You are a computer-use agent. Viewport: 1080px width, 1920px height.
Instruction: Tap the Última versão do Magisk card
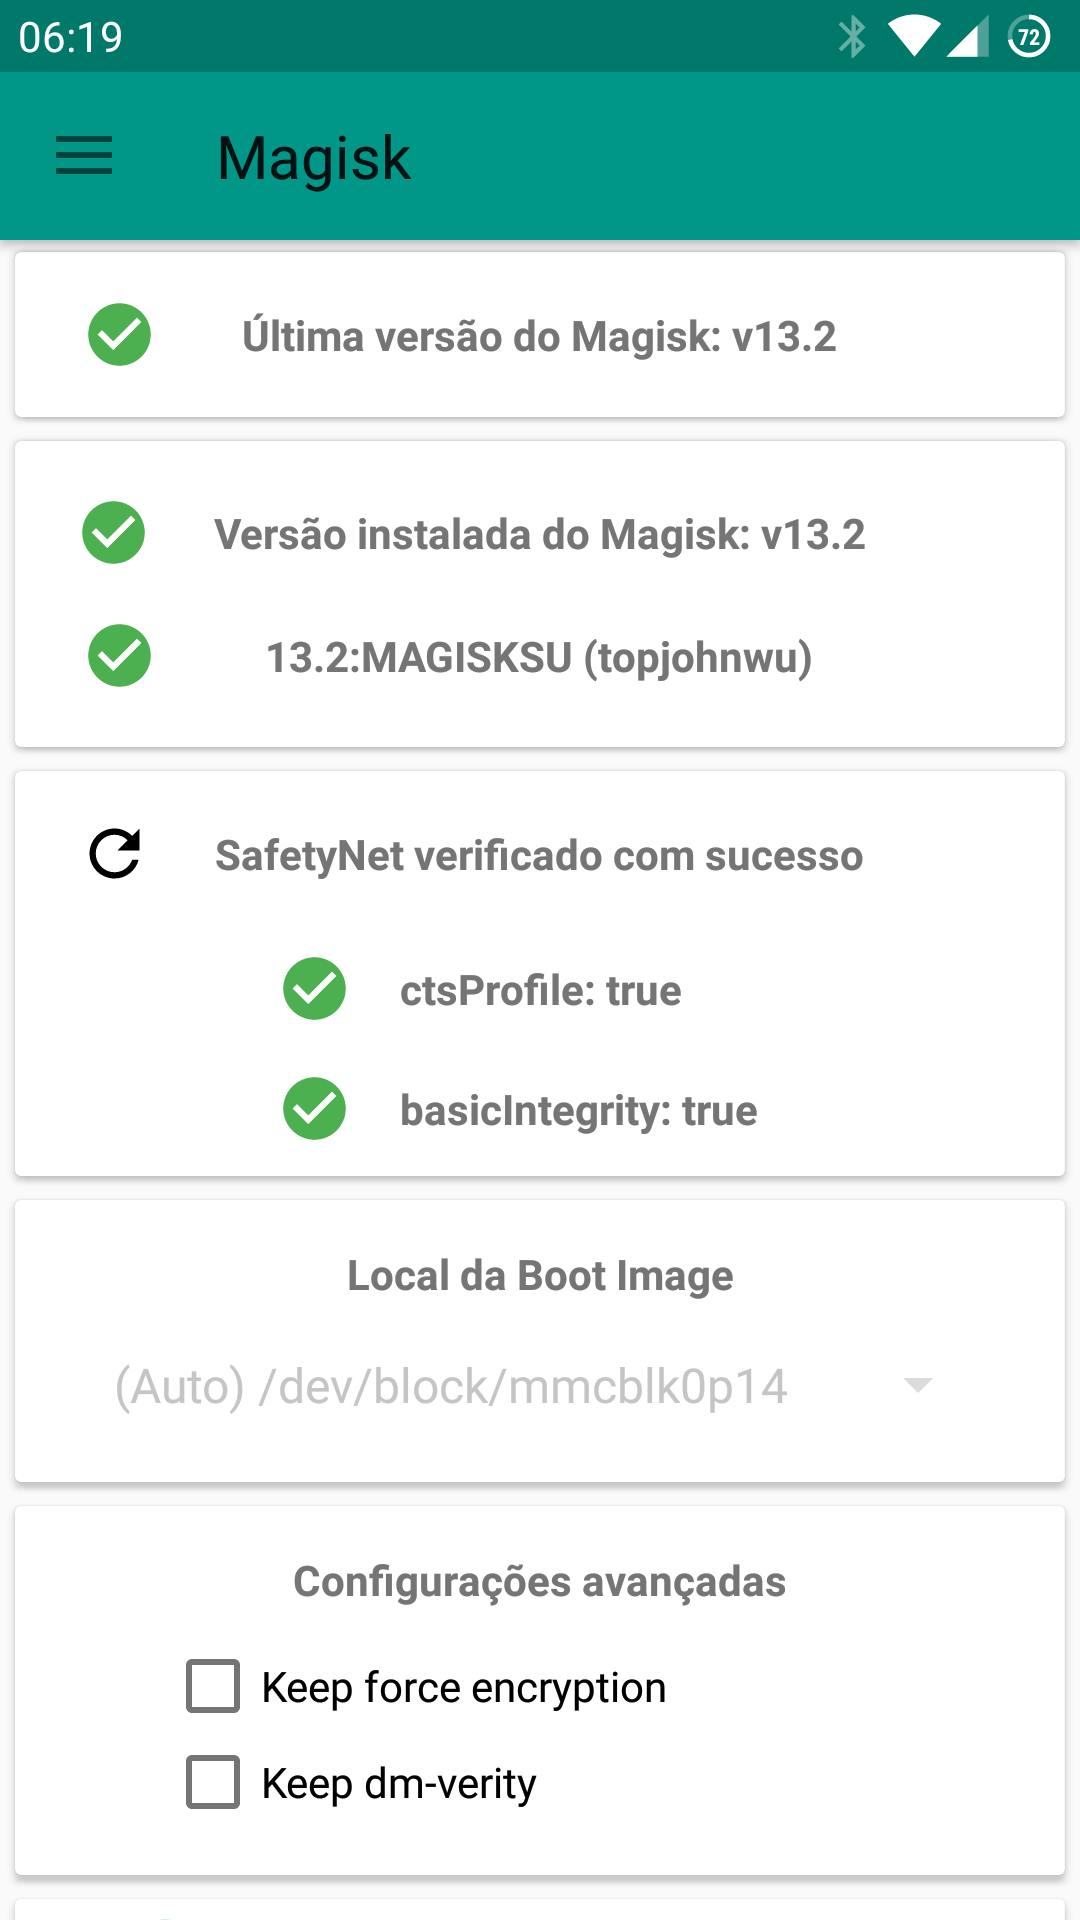(539, 336)
